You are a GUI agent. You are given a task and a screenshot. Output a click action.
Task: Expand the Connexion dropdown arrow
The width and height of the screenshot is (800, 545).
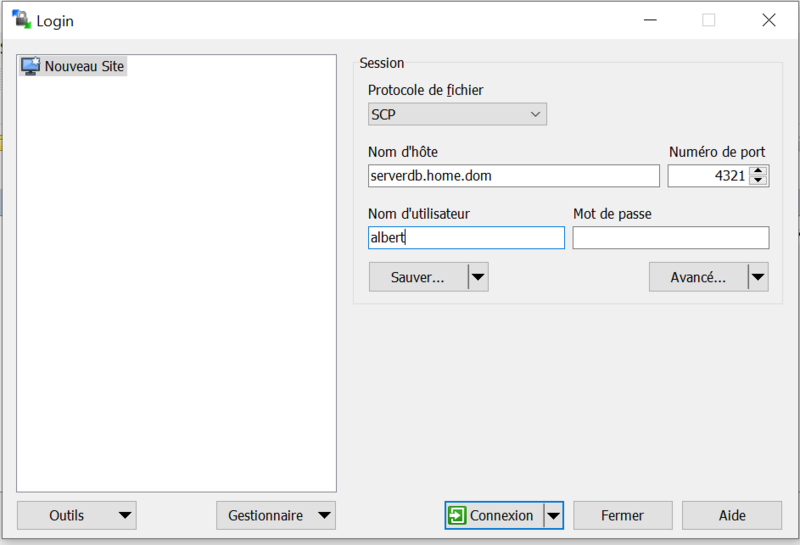[x=554, y=515]
